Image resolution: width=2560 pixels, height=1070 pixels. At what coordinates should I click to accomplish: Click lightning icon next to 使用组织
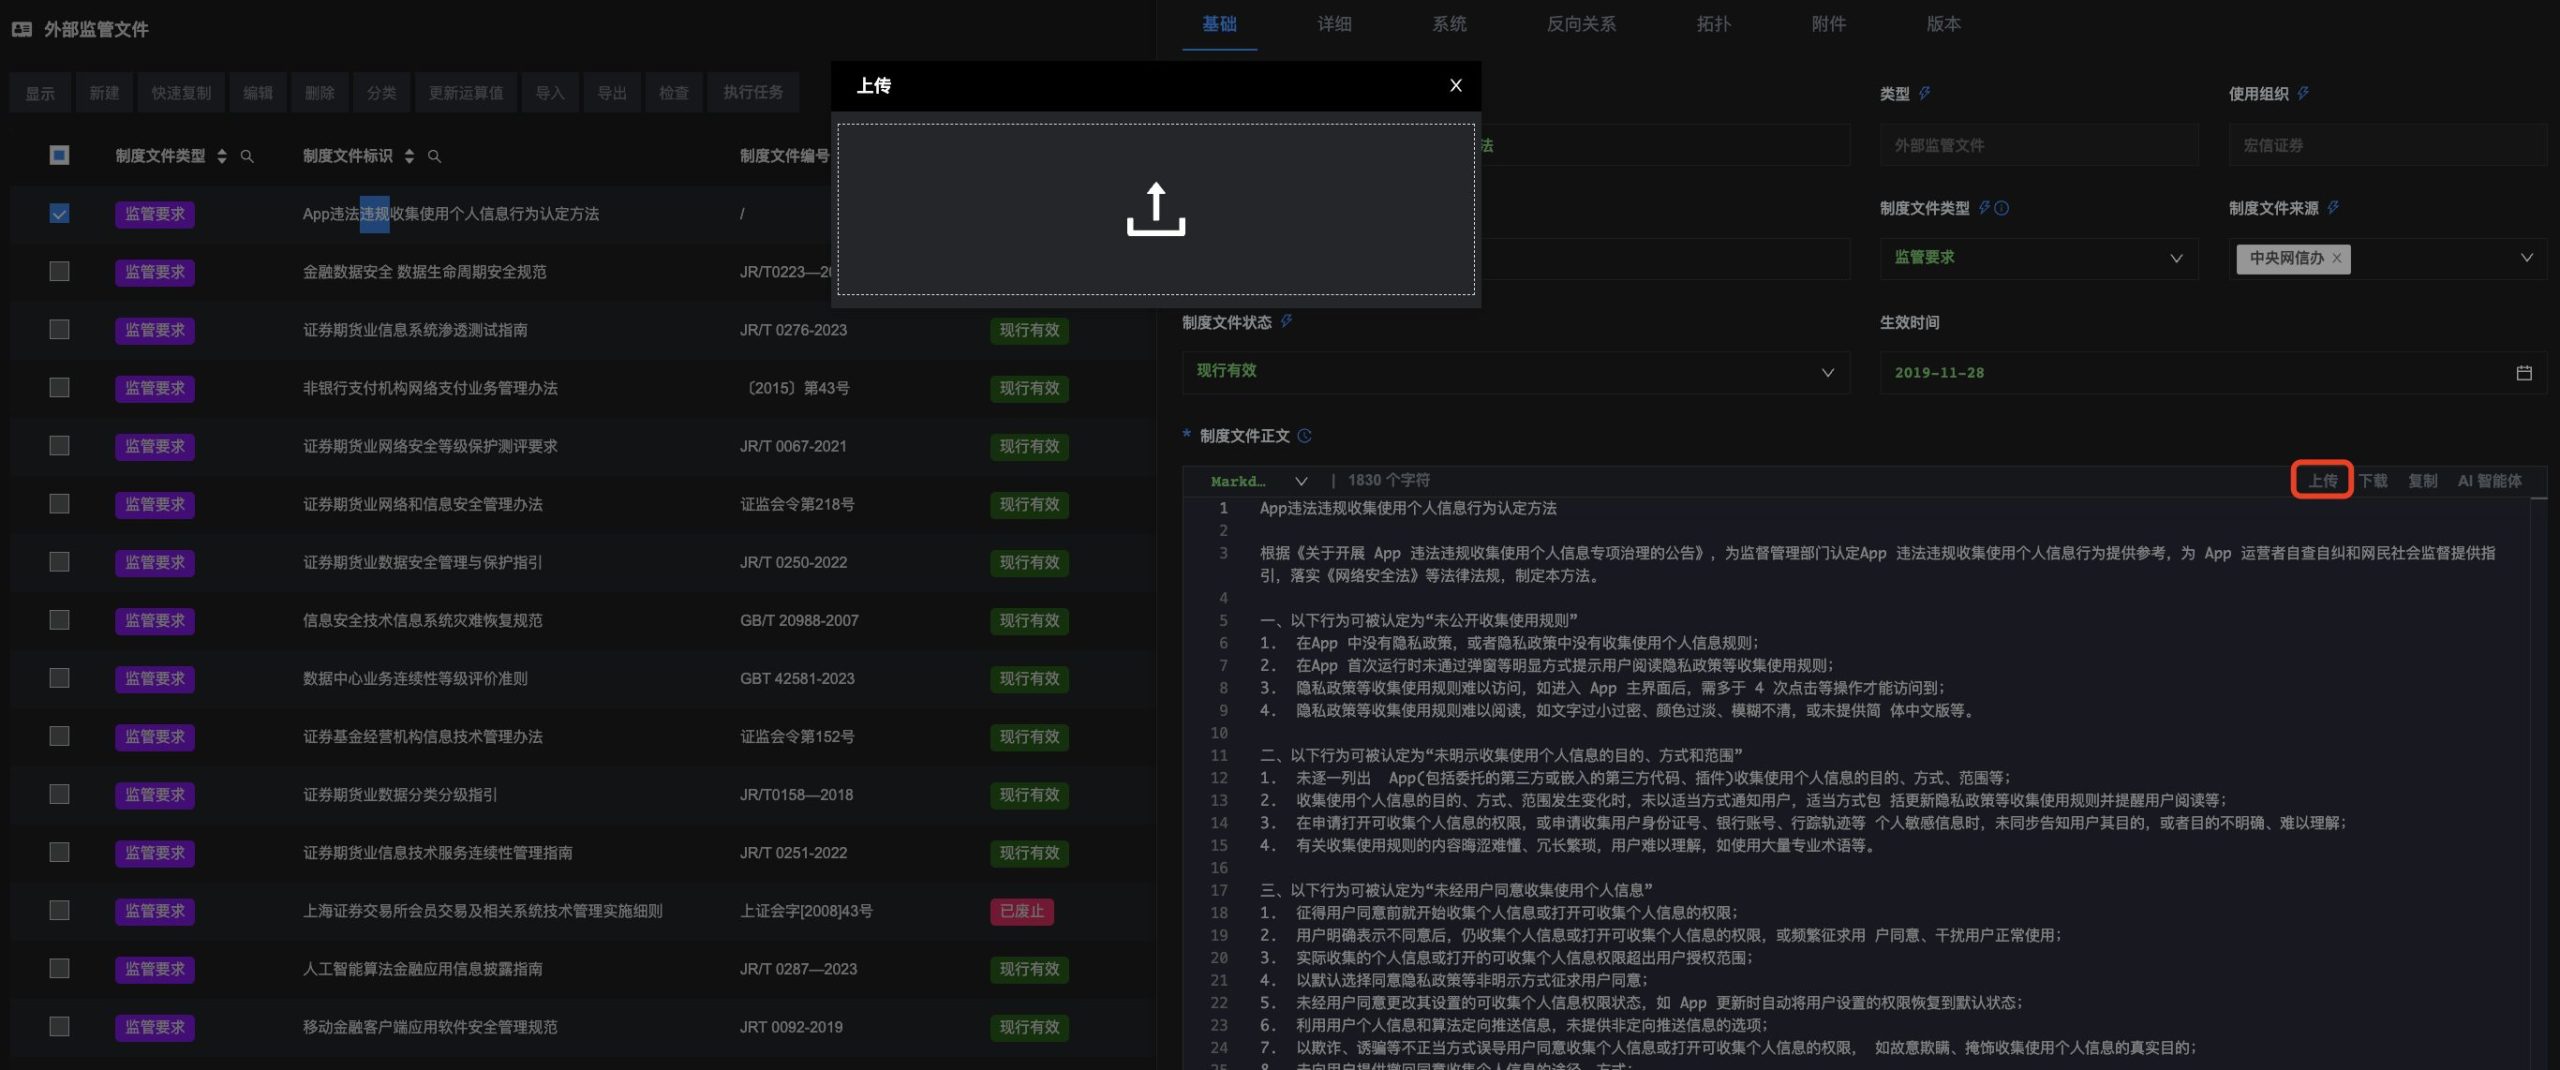[2303, 93]
